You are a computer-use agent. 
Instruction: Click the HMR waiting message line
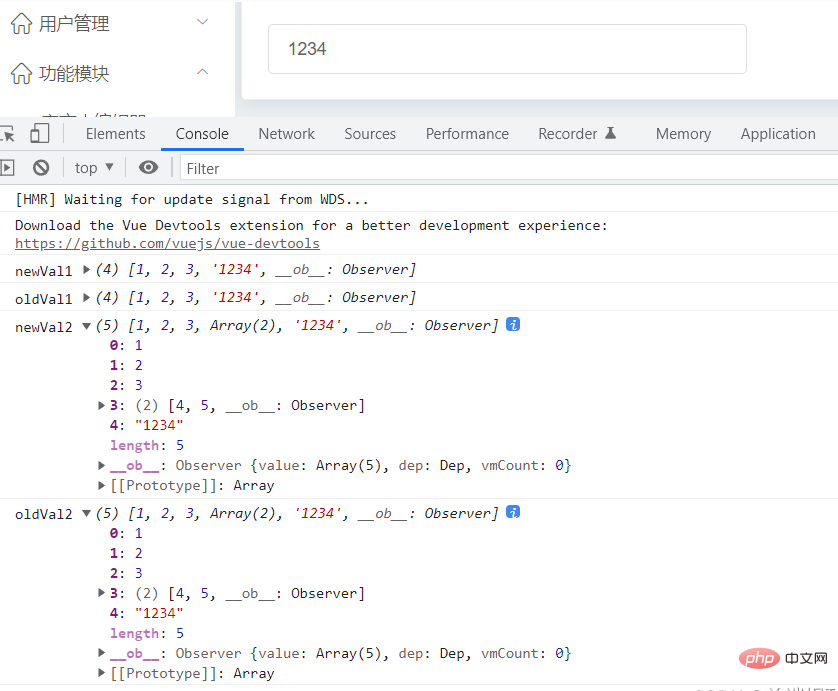tap(192, 199)
